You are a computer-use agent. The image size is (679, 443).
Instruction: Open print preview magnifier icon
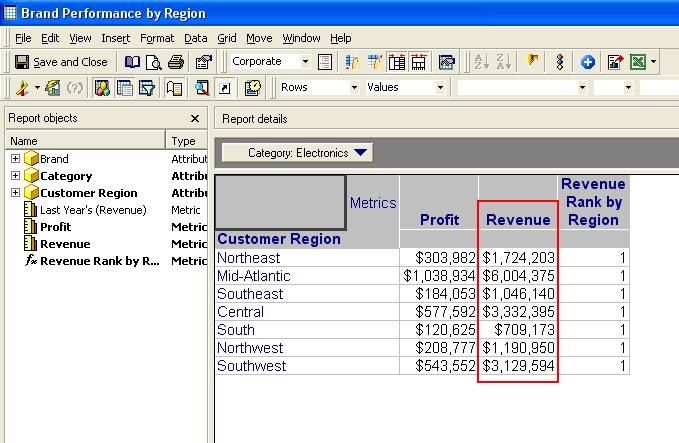[153, 62]
